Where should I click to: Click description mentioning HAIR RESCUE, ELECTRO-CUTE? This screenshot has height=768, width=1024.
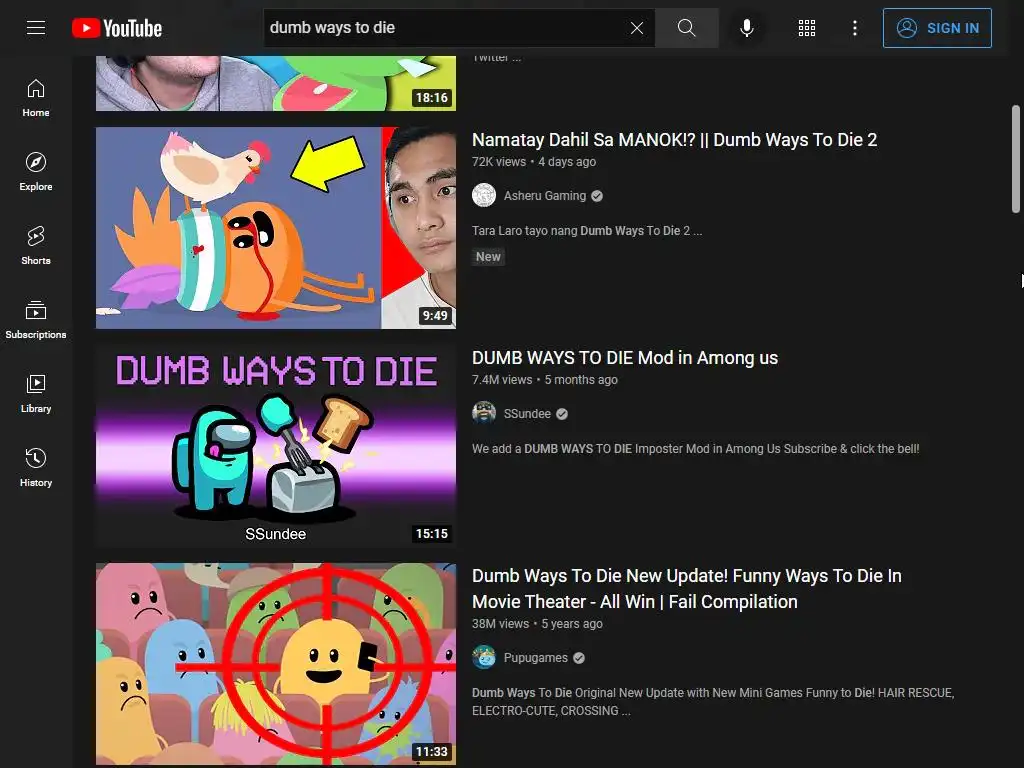click(713, 701)
